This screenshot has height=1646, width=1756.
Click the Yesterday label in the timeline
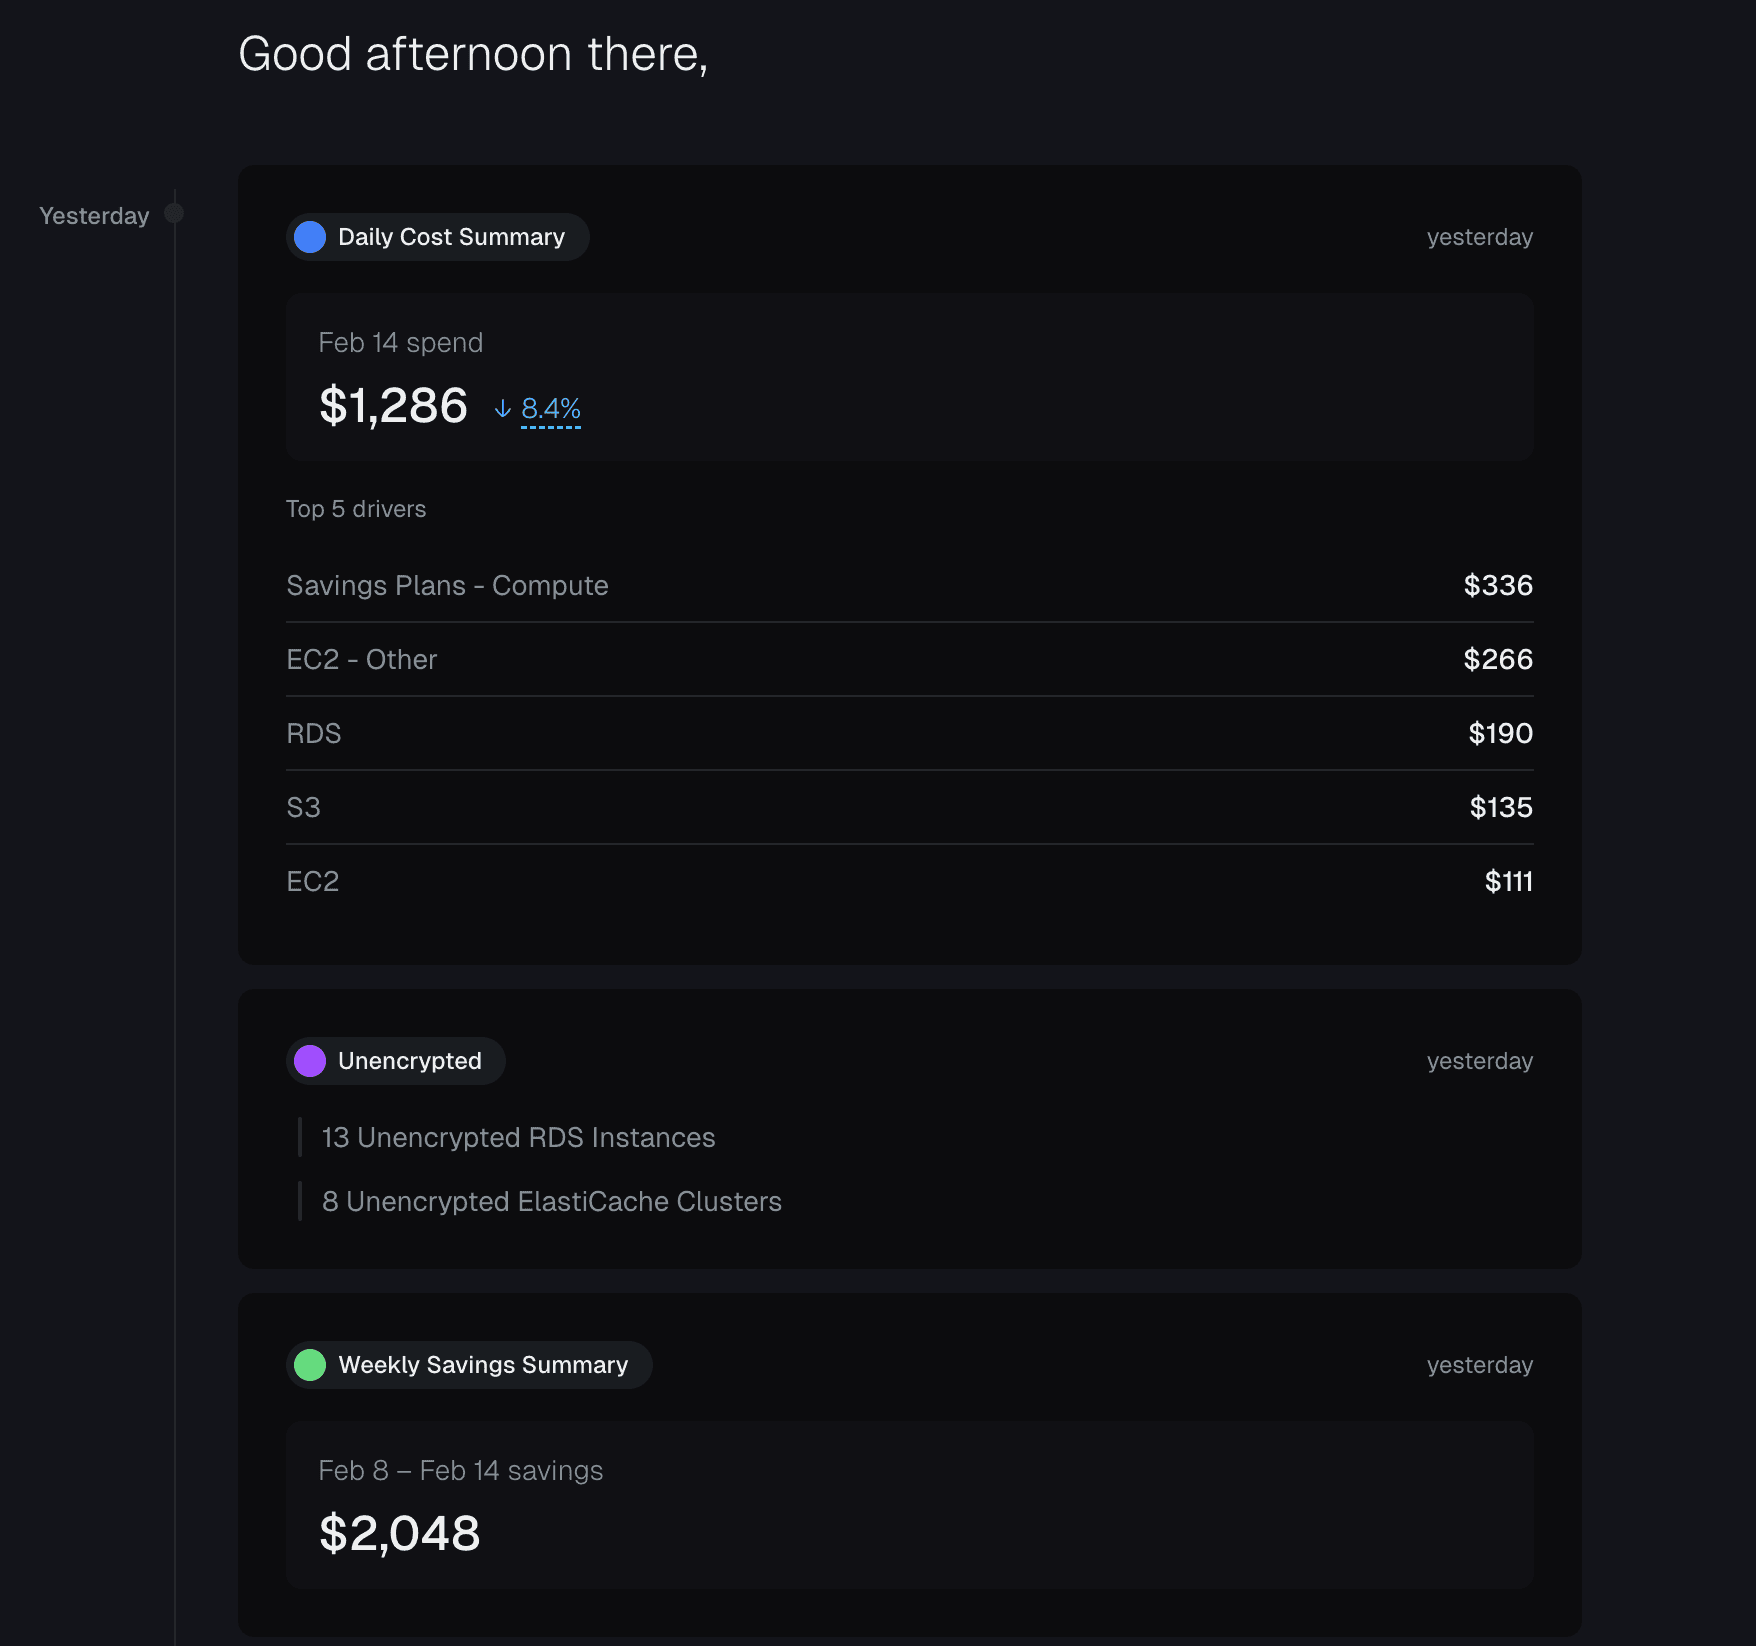[94, 216]
